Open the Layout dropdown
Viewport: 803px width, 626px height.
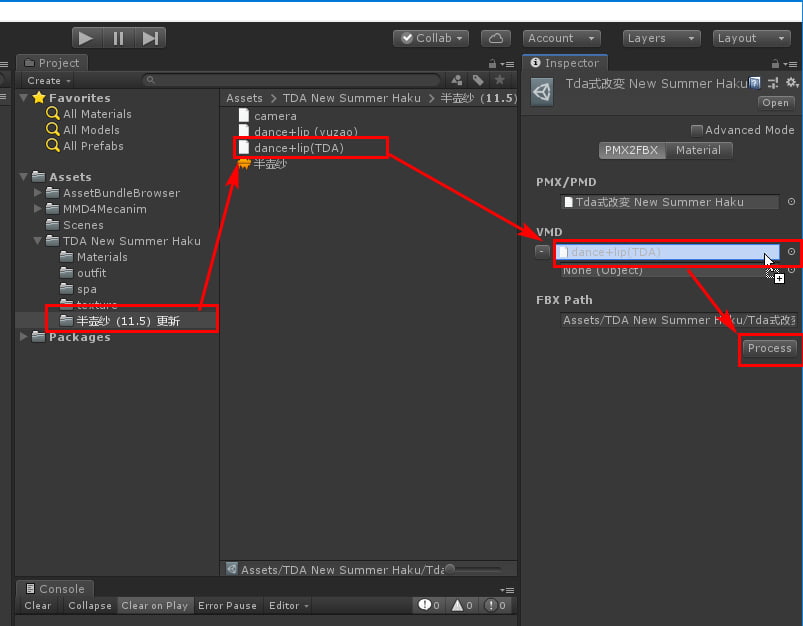[x=751, y=38]
